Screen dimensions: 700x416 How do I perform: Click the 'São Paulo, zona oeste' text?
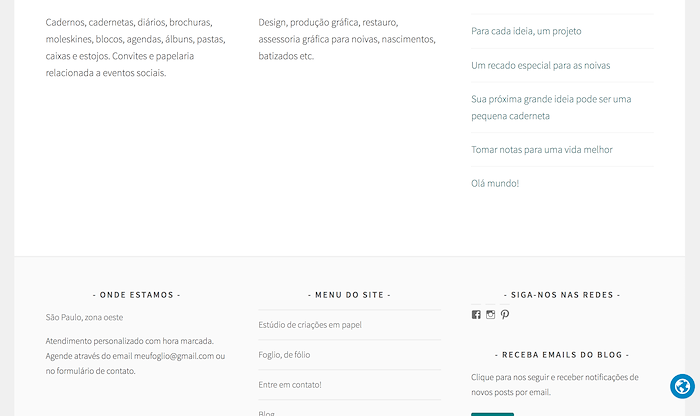pyautogui.click(x=84, y=317)
